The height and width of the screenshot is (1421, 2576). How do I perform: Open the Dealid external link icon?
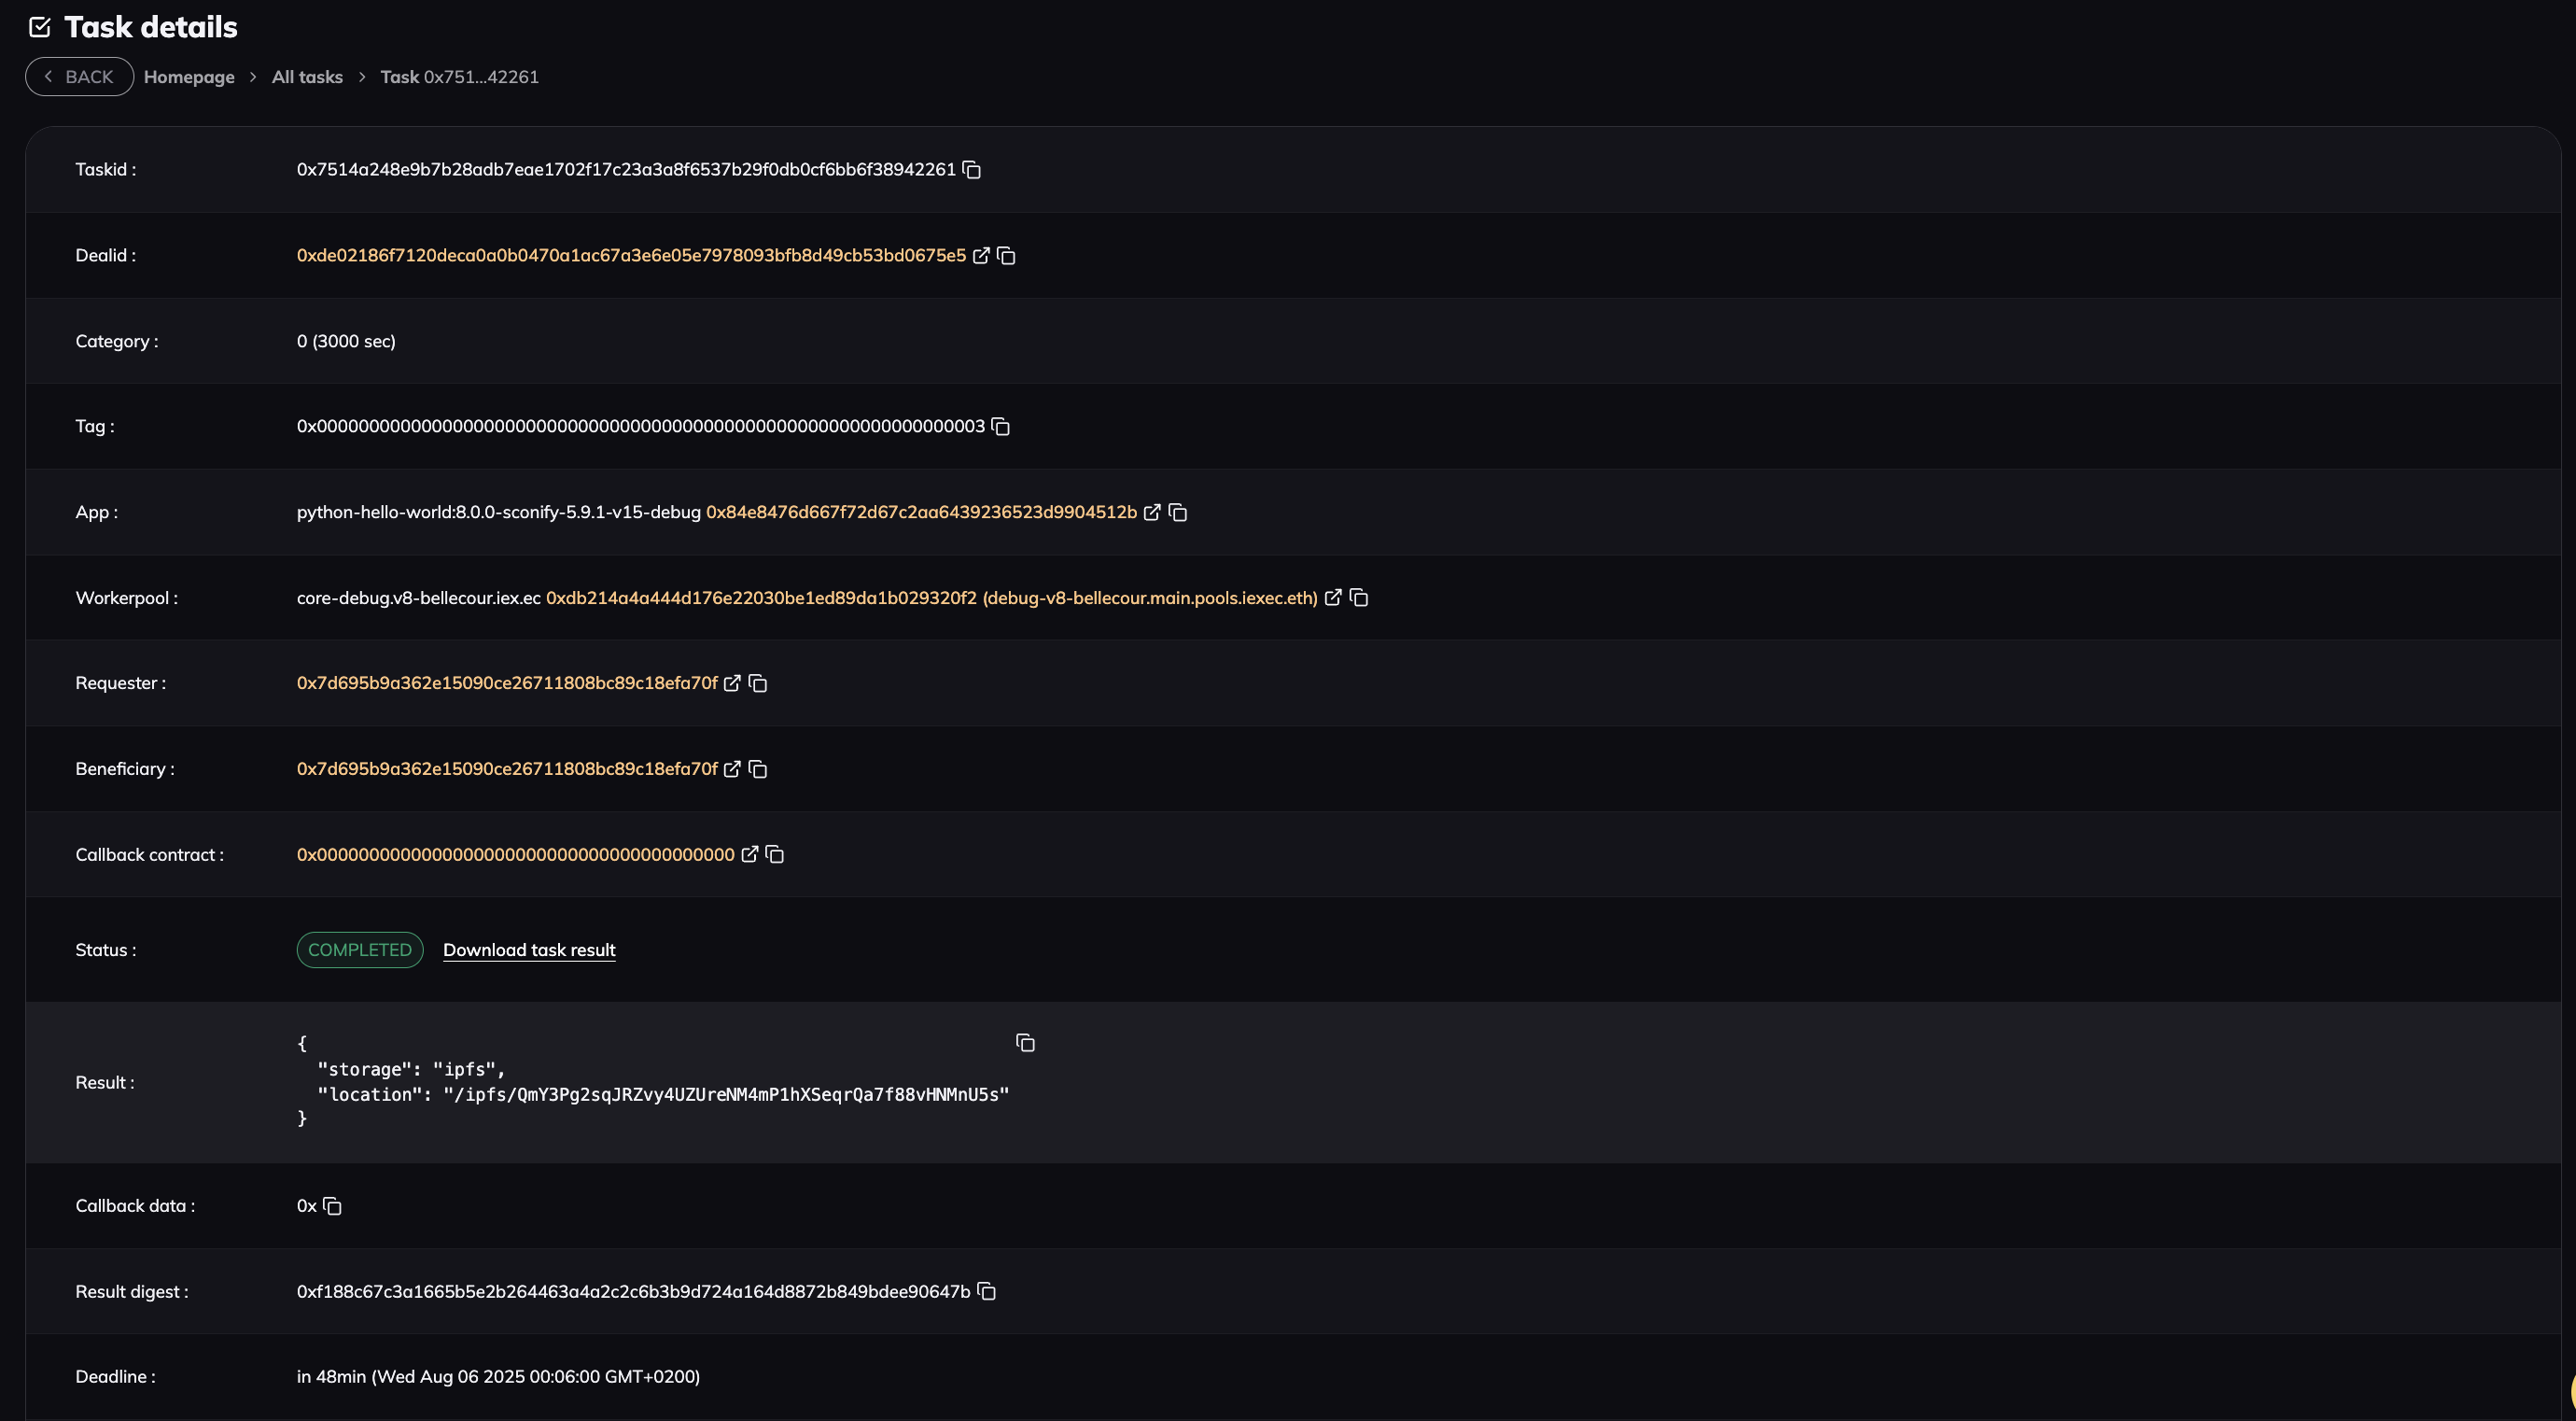click(x=981, y=256)
